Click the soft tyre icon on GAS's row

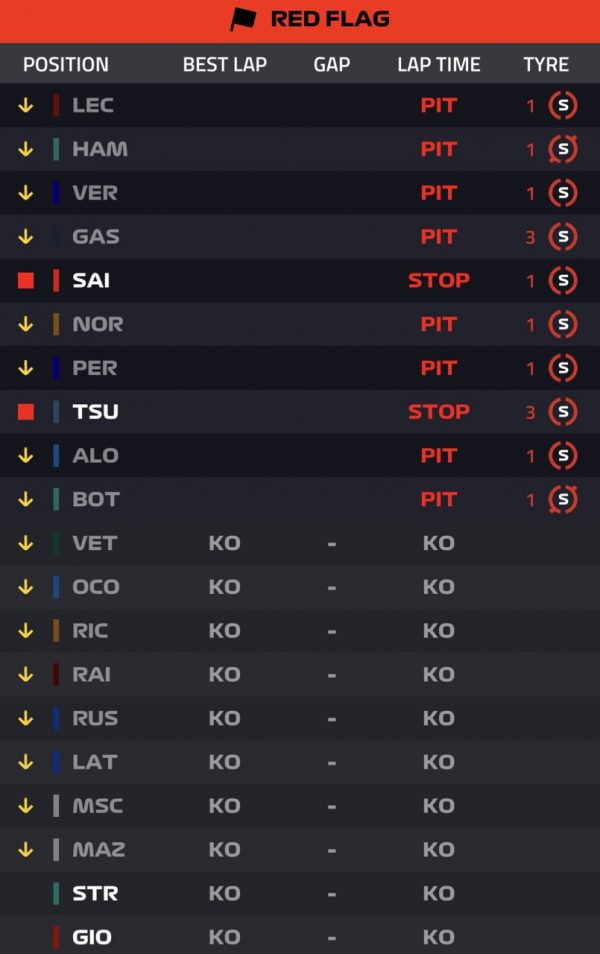[x=563, y=237]
